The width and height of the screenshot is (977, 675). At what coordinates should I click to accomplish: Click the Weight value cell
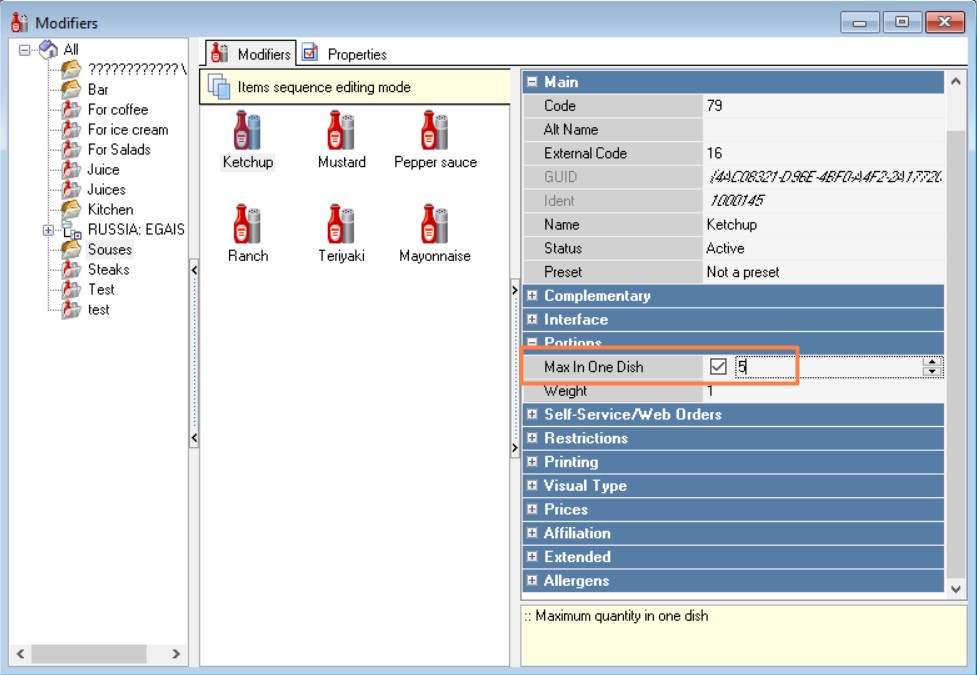tap(823, 391)
